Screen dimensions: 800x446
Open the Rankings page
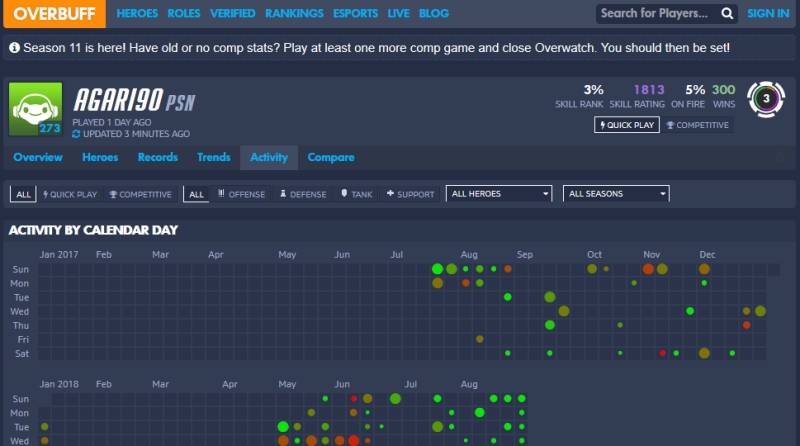click(294, 14)
